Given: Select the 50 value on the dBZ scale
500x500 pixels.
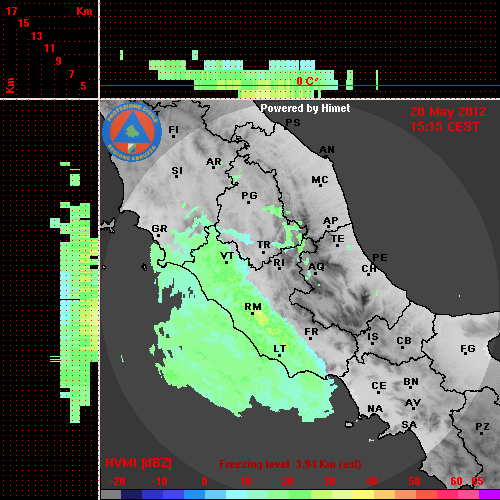Looking at the screenshot, I should (x=415, y=481).
